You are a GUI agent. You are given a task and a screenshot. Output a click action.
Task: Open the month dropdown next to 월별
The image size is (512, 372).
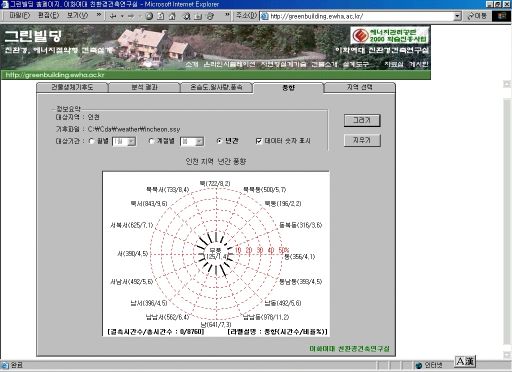(x=132, y=142)
